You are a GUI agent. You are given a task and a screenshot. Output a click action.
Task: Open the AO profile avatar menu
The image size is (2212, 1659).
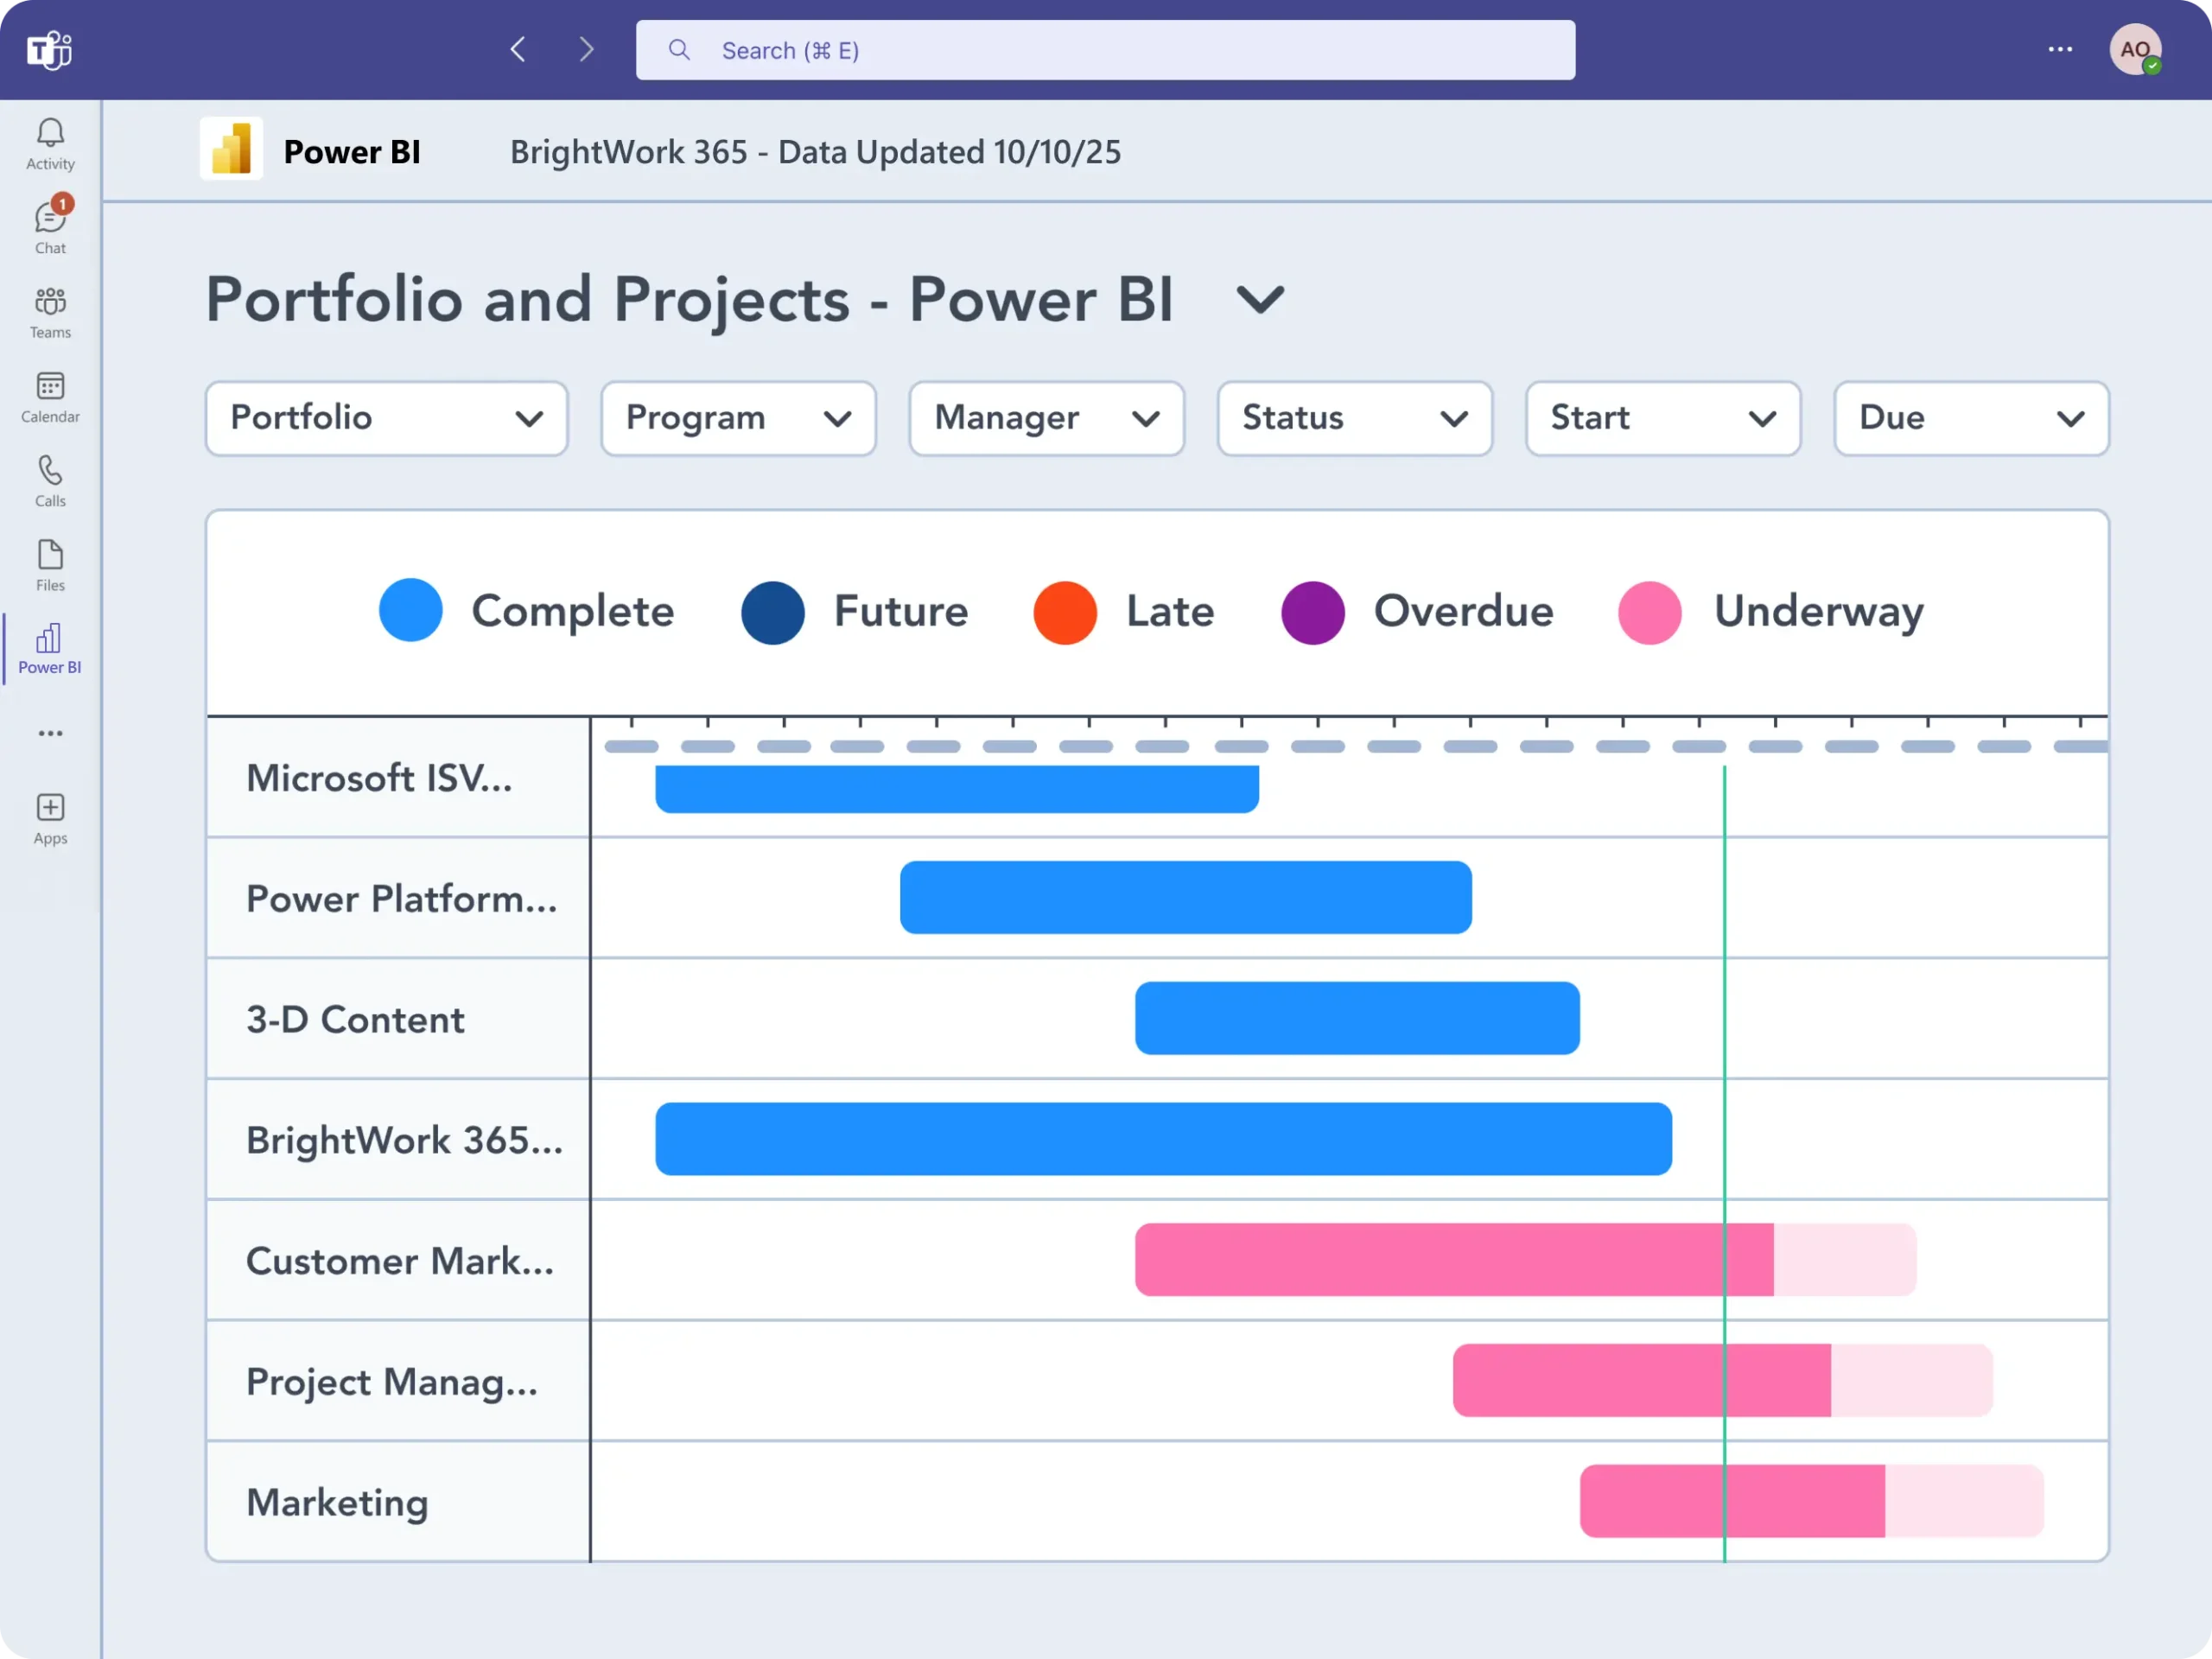[2136, 49]
